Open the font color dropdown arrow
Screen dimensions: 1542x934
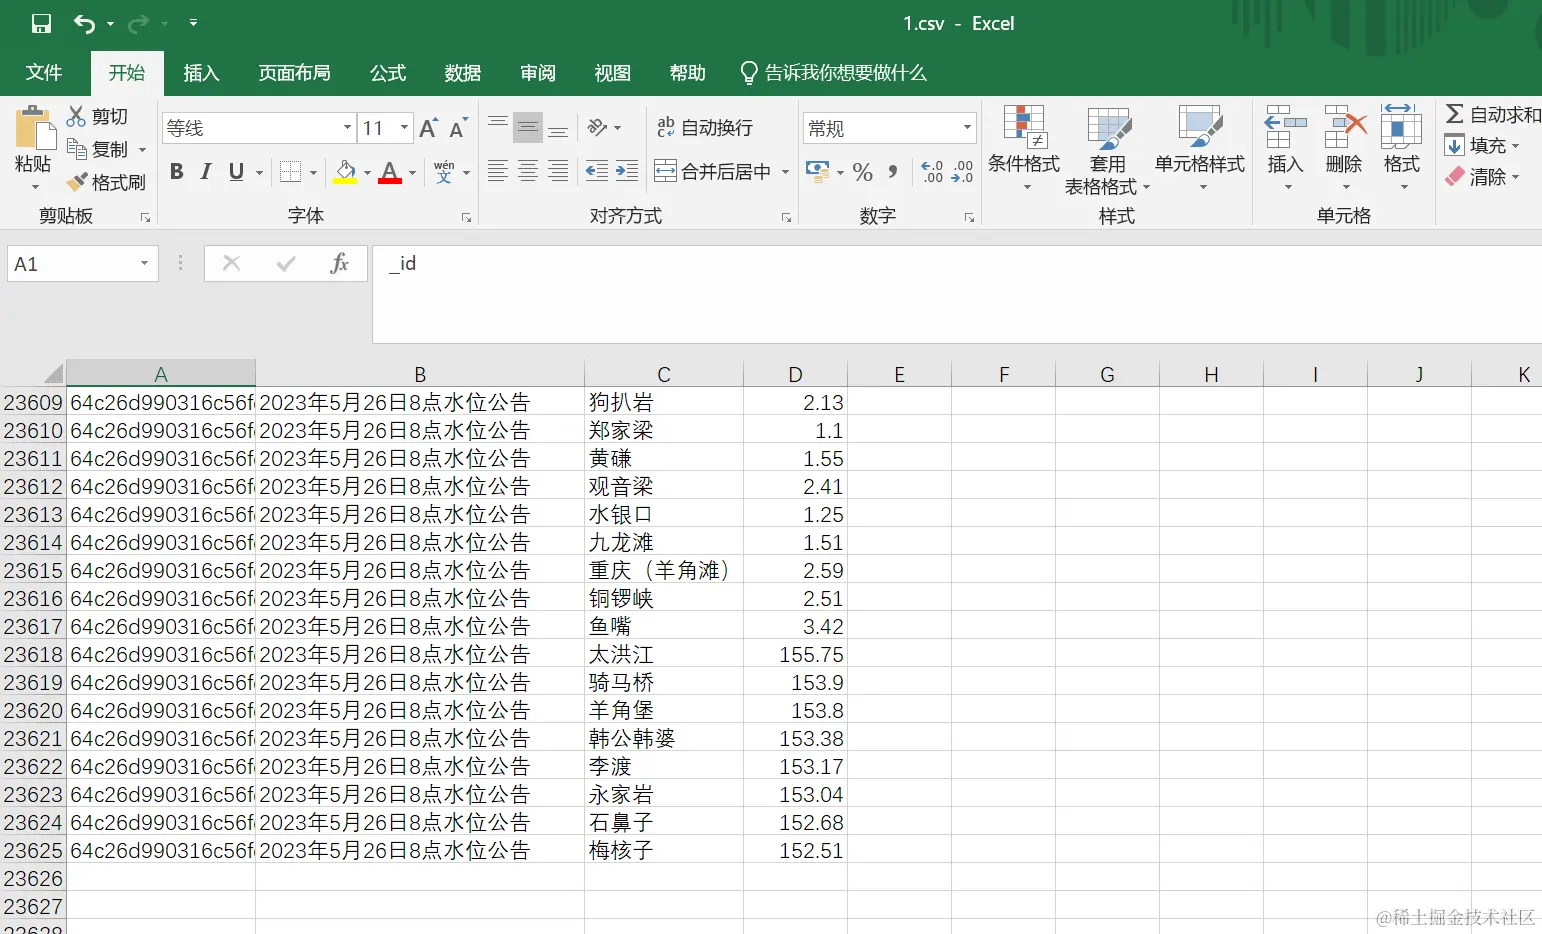(x=412, y=172)
